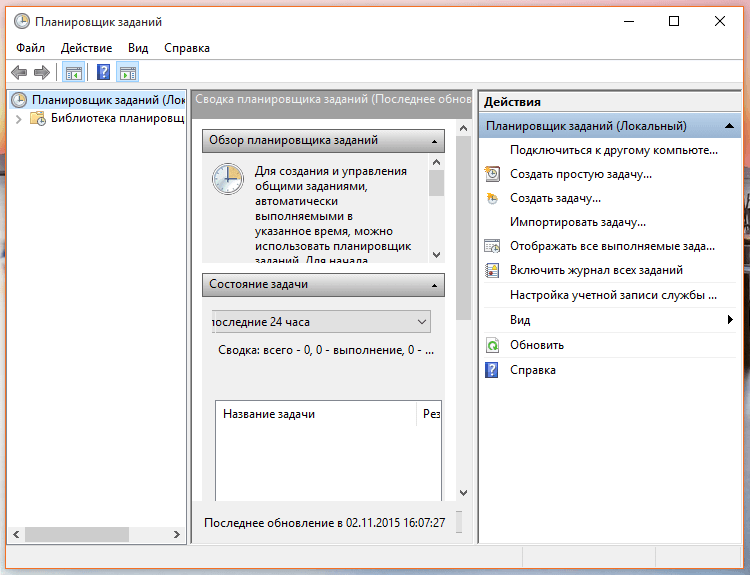Click the blue Help toolbar icon
750x575 pixels.
click(x=103, y=72)
